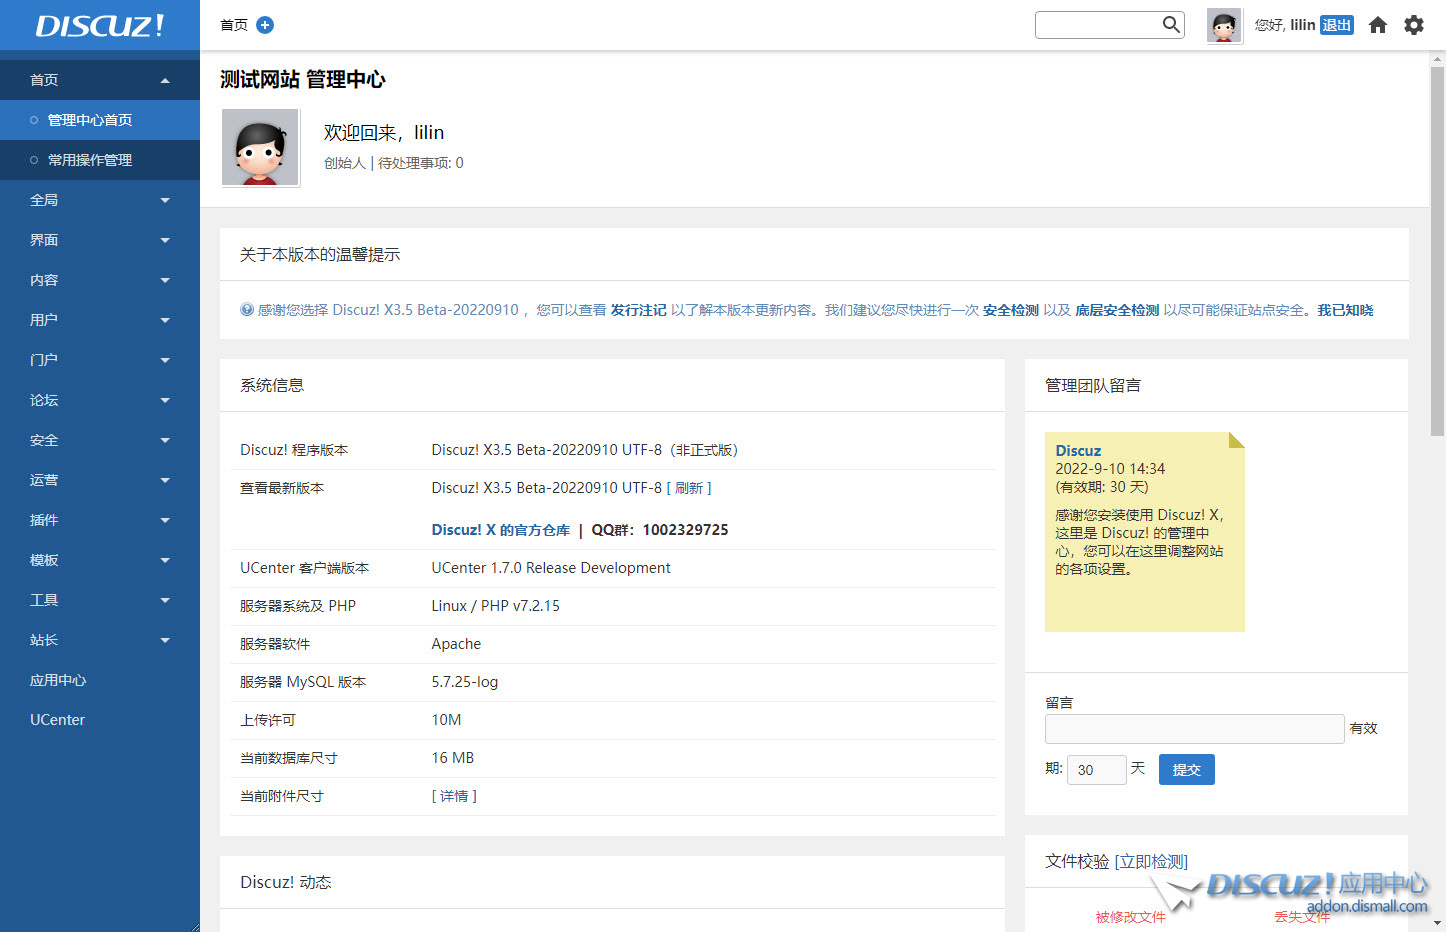Viewport: 1446px width, 932px height.
Task: Click the page vertical scrollbar
Action: pyautogui.click(x=1437, y=250)
